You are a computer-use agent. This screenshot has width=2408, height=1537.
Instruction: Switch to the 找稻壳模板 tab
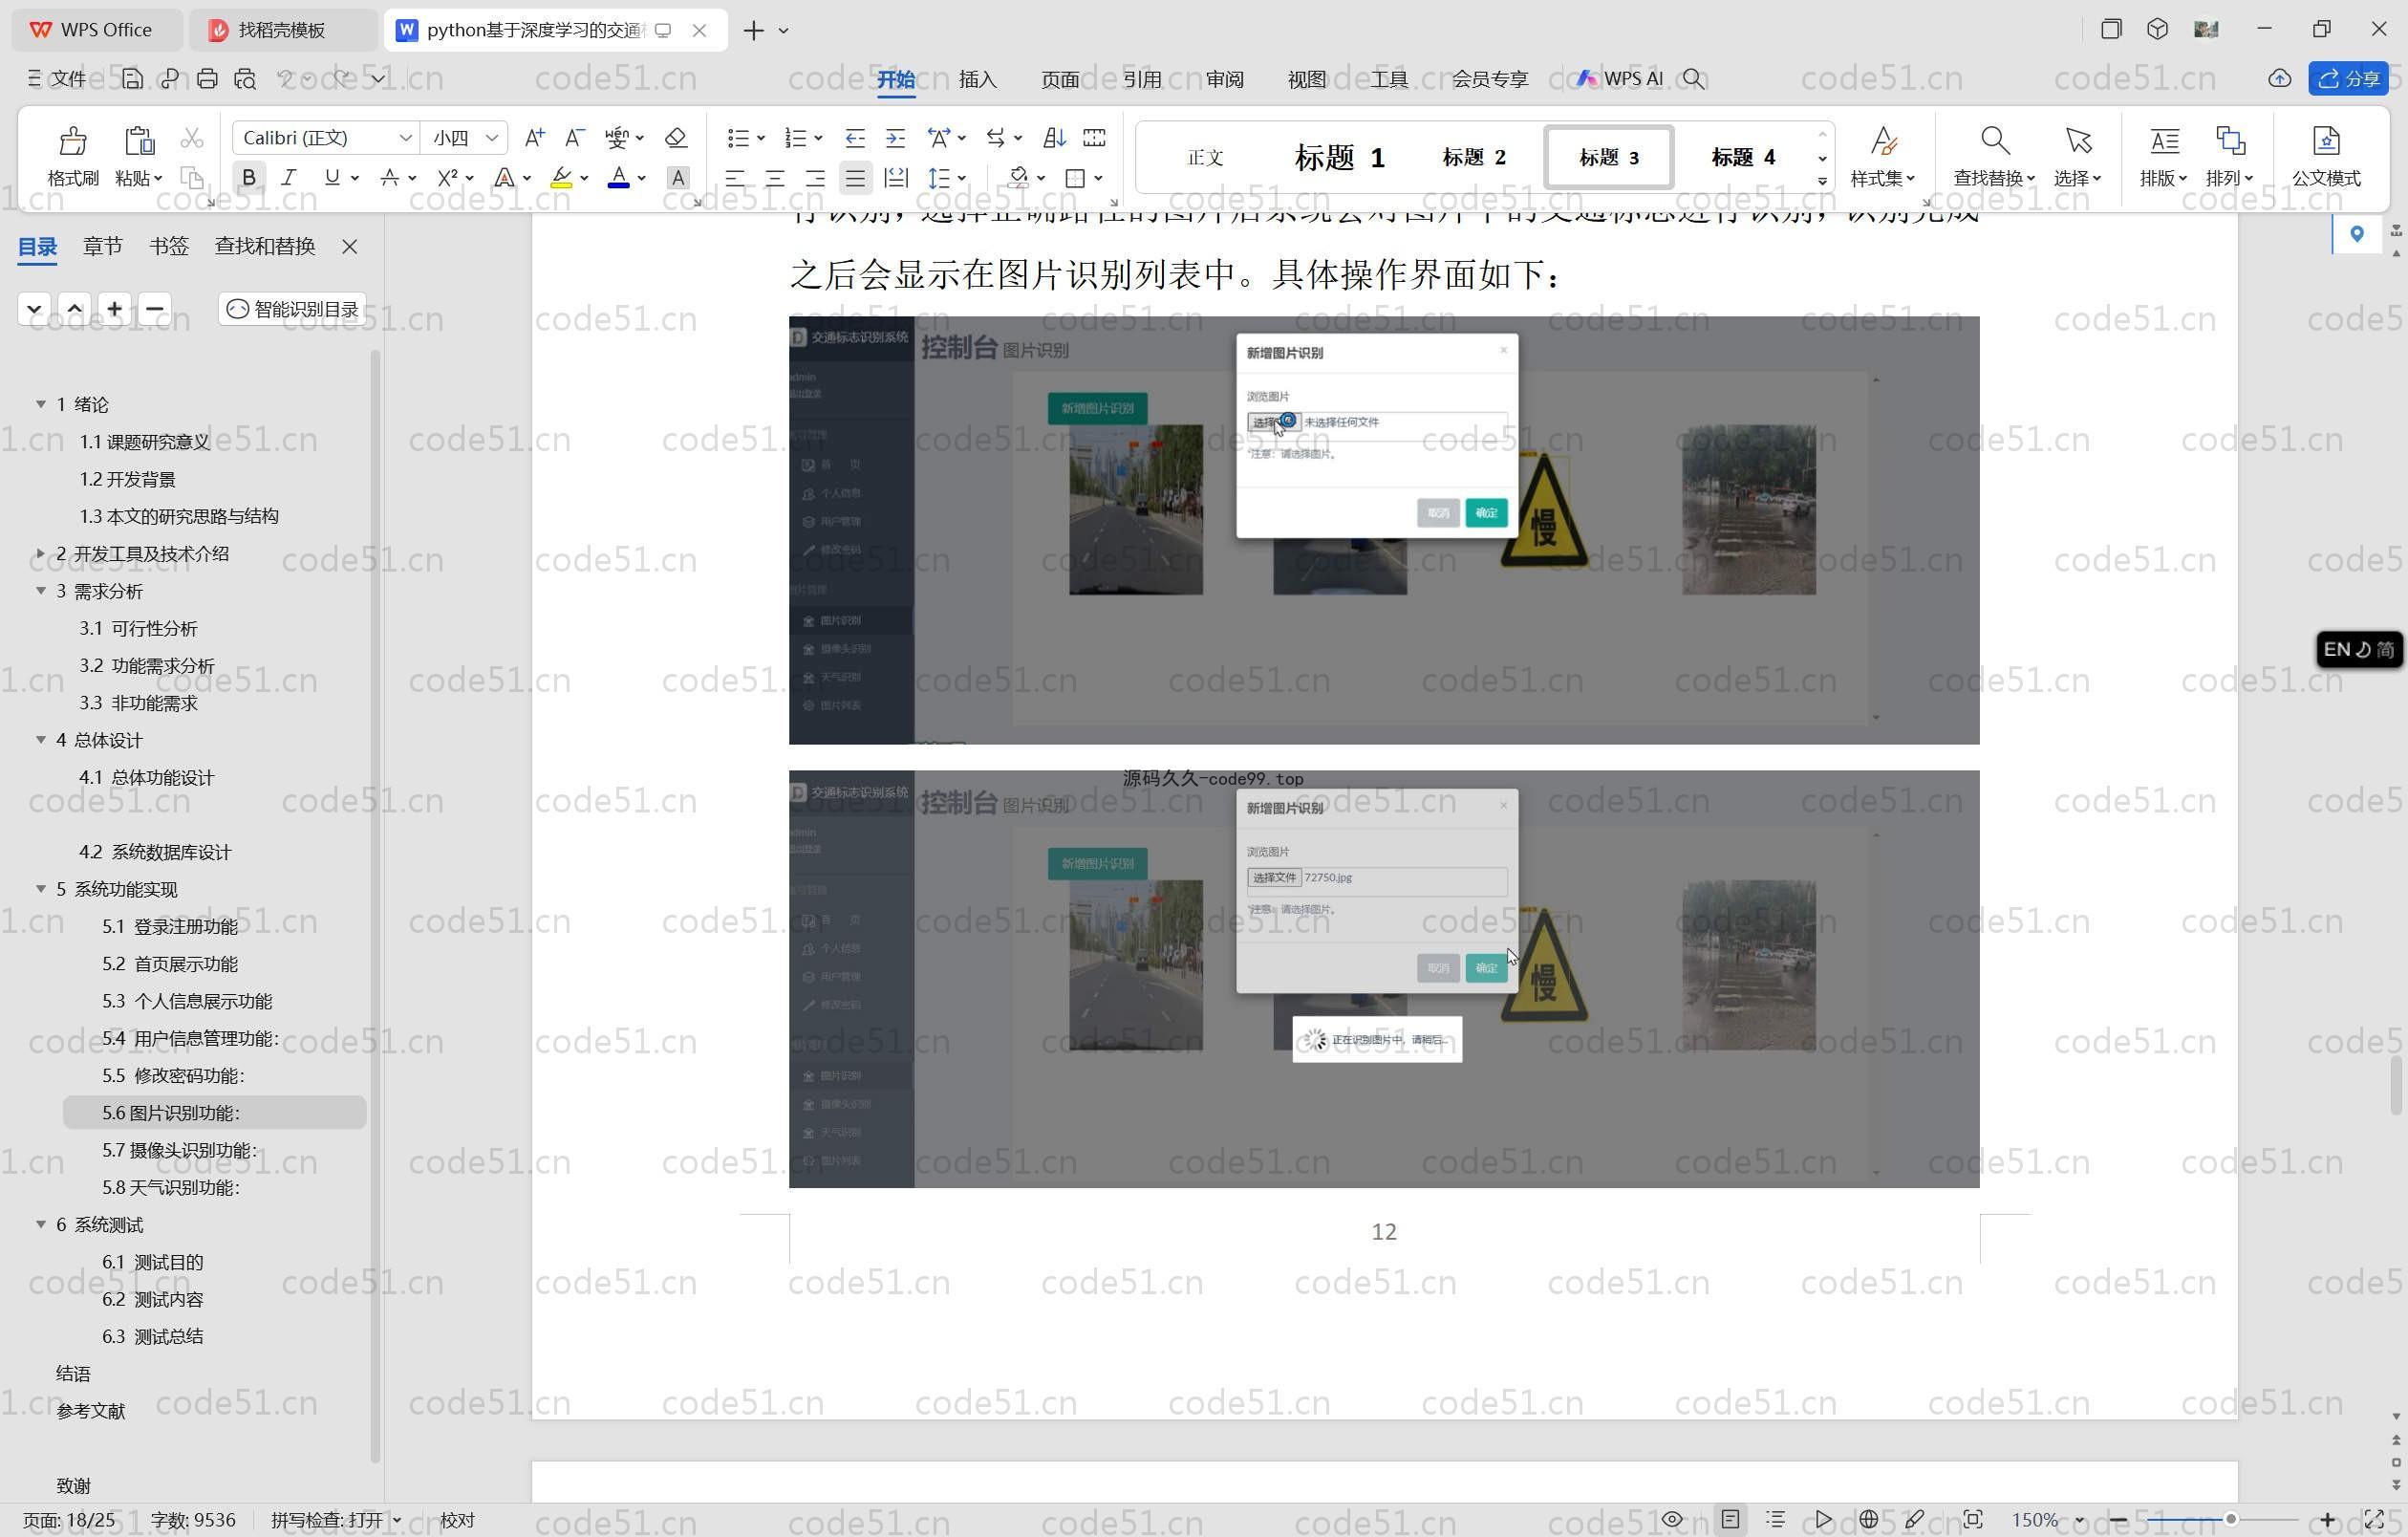pyautogui.click(x=281, y=30)
